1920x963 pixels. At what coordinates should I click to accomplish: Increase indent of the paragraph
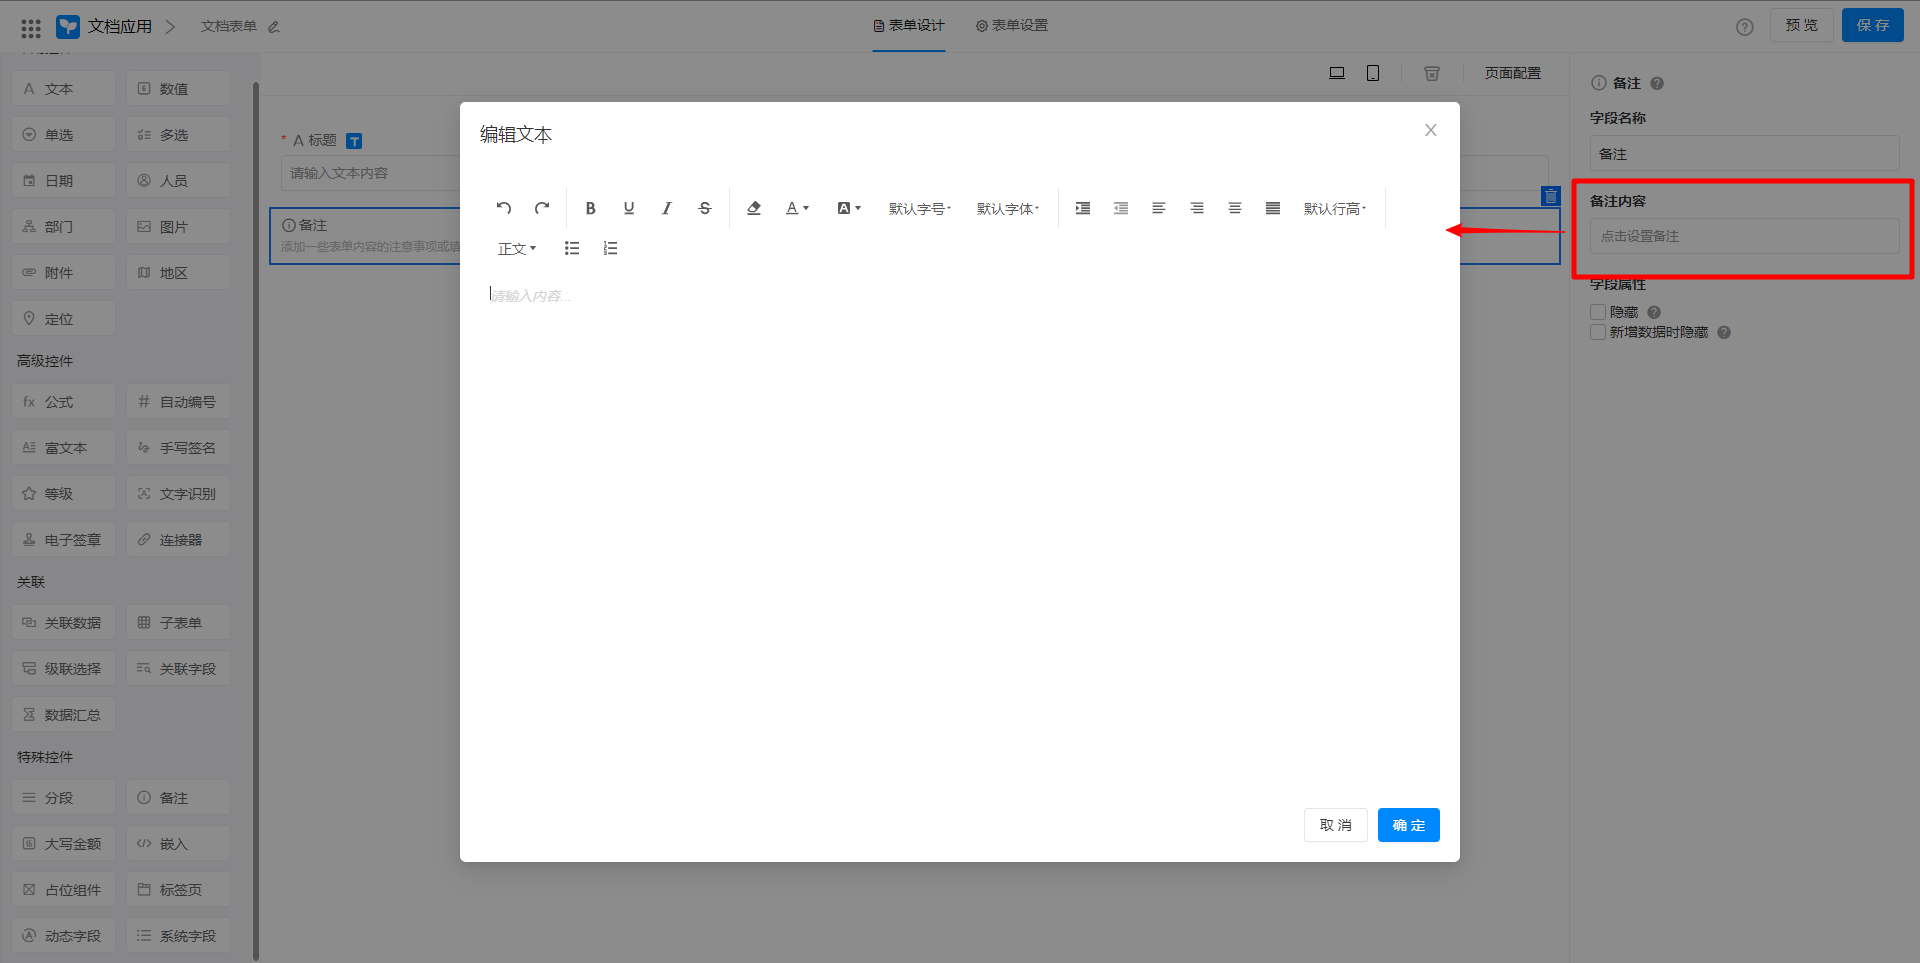tap(1083, 208)
